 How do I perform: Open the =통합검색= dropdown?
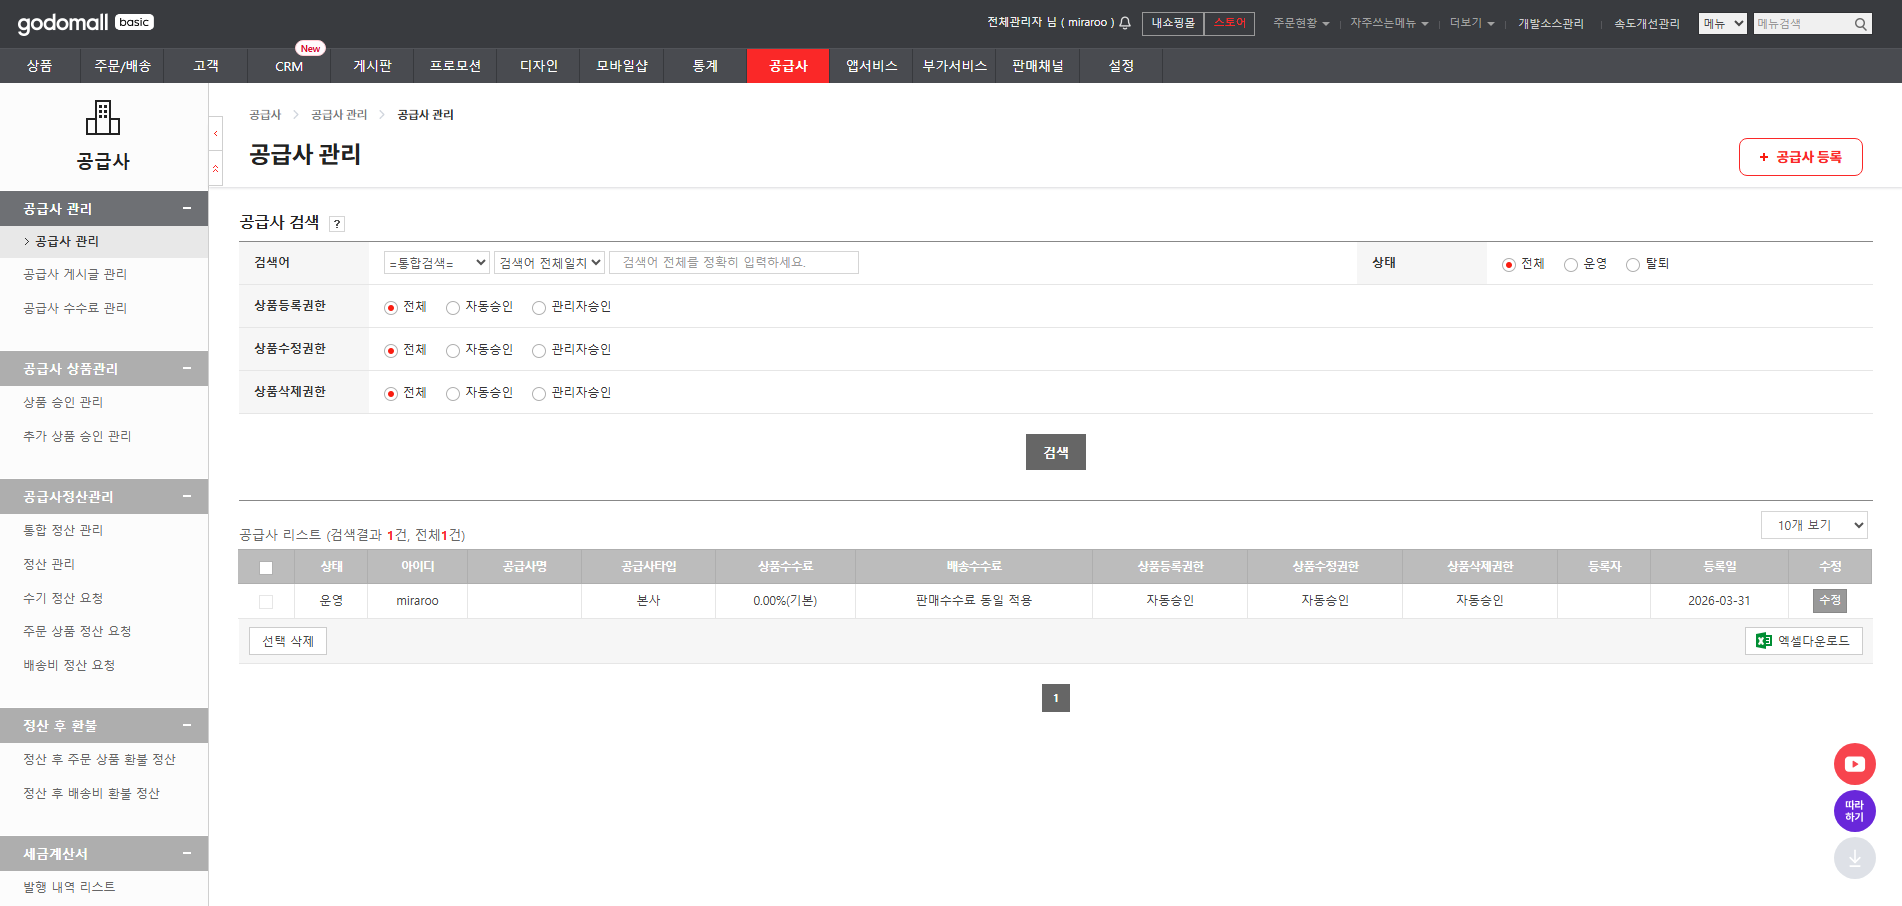pos(436,263)
